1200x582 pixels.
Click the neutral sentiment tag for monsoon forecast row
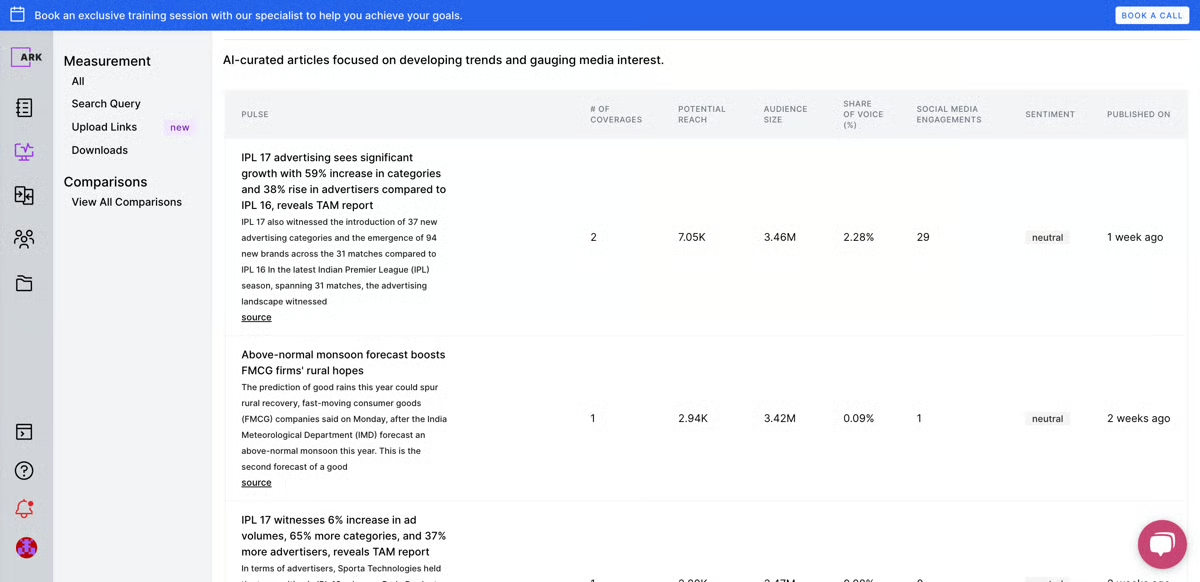(x=1047, y=419)
